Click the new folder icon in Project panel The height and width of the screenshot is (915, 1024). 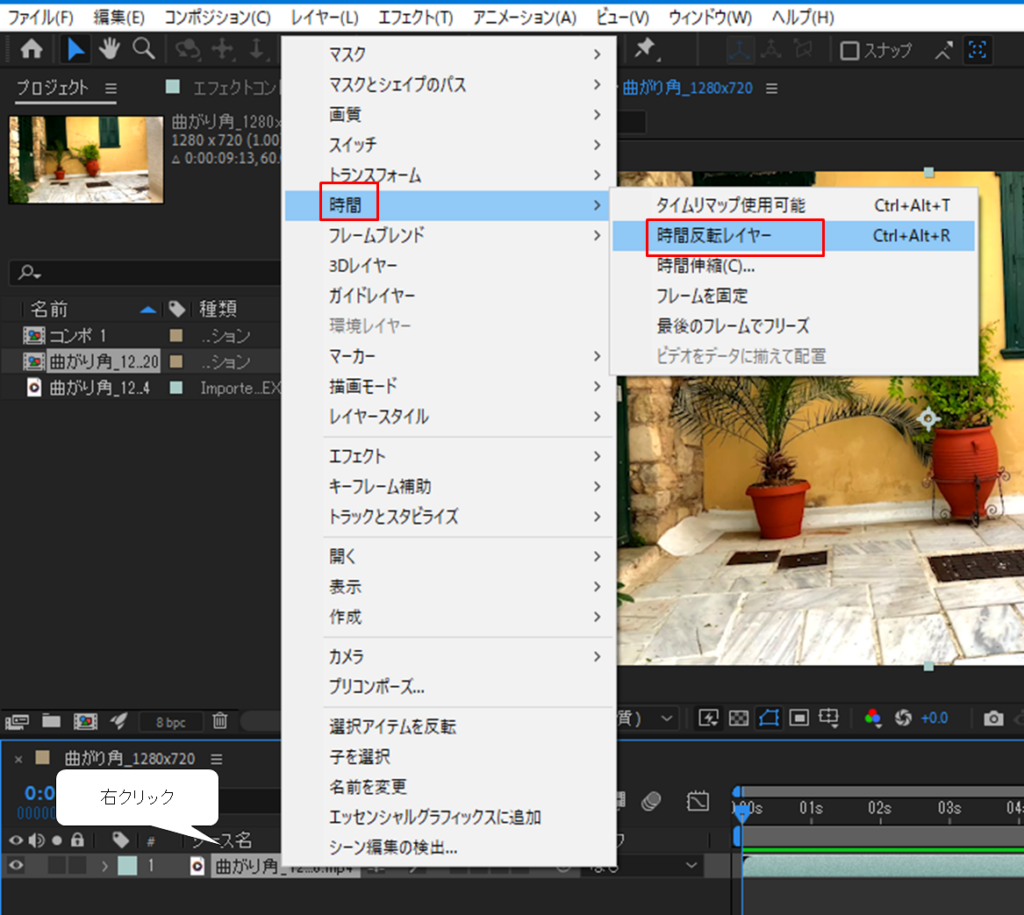pyautogui.click(x=51, y=719)
